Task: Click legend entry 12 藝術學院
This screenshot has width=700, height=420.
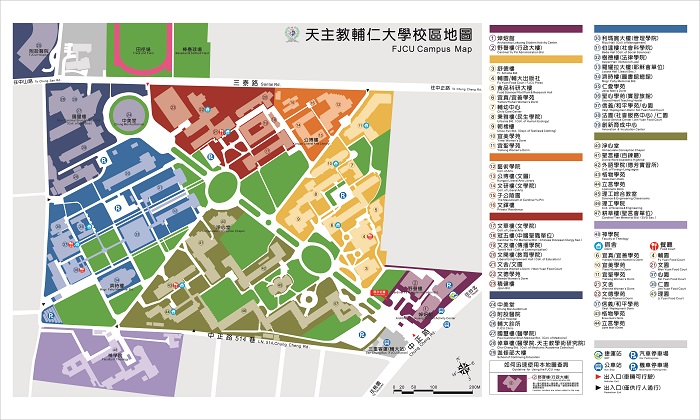Action: click(505, 166)
